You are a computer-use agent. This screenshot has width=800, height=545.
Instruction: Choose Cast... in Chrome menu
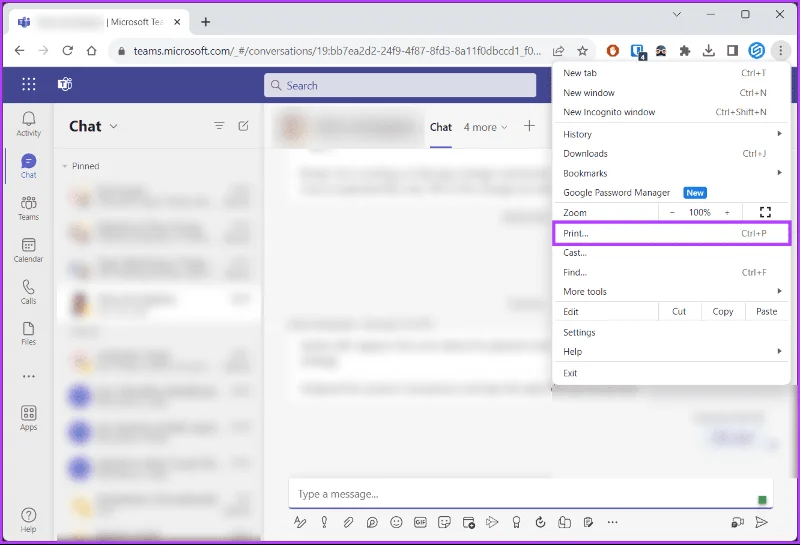click(671, 253)
